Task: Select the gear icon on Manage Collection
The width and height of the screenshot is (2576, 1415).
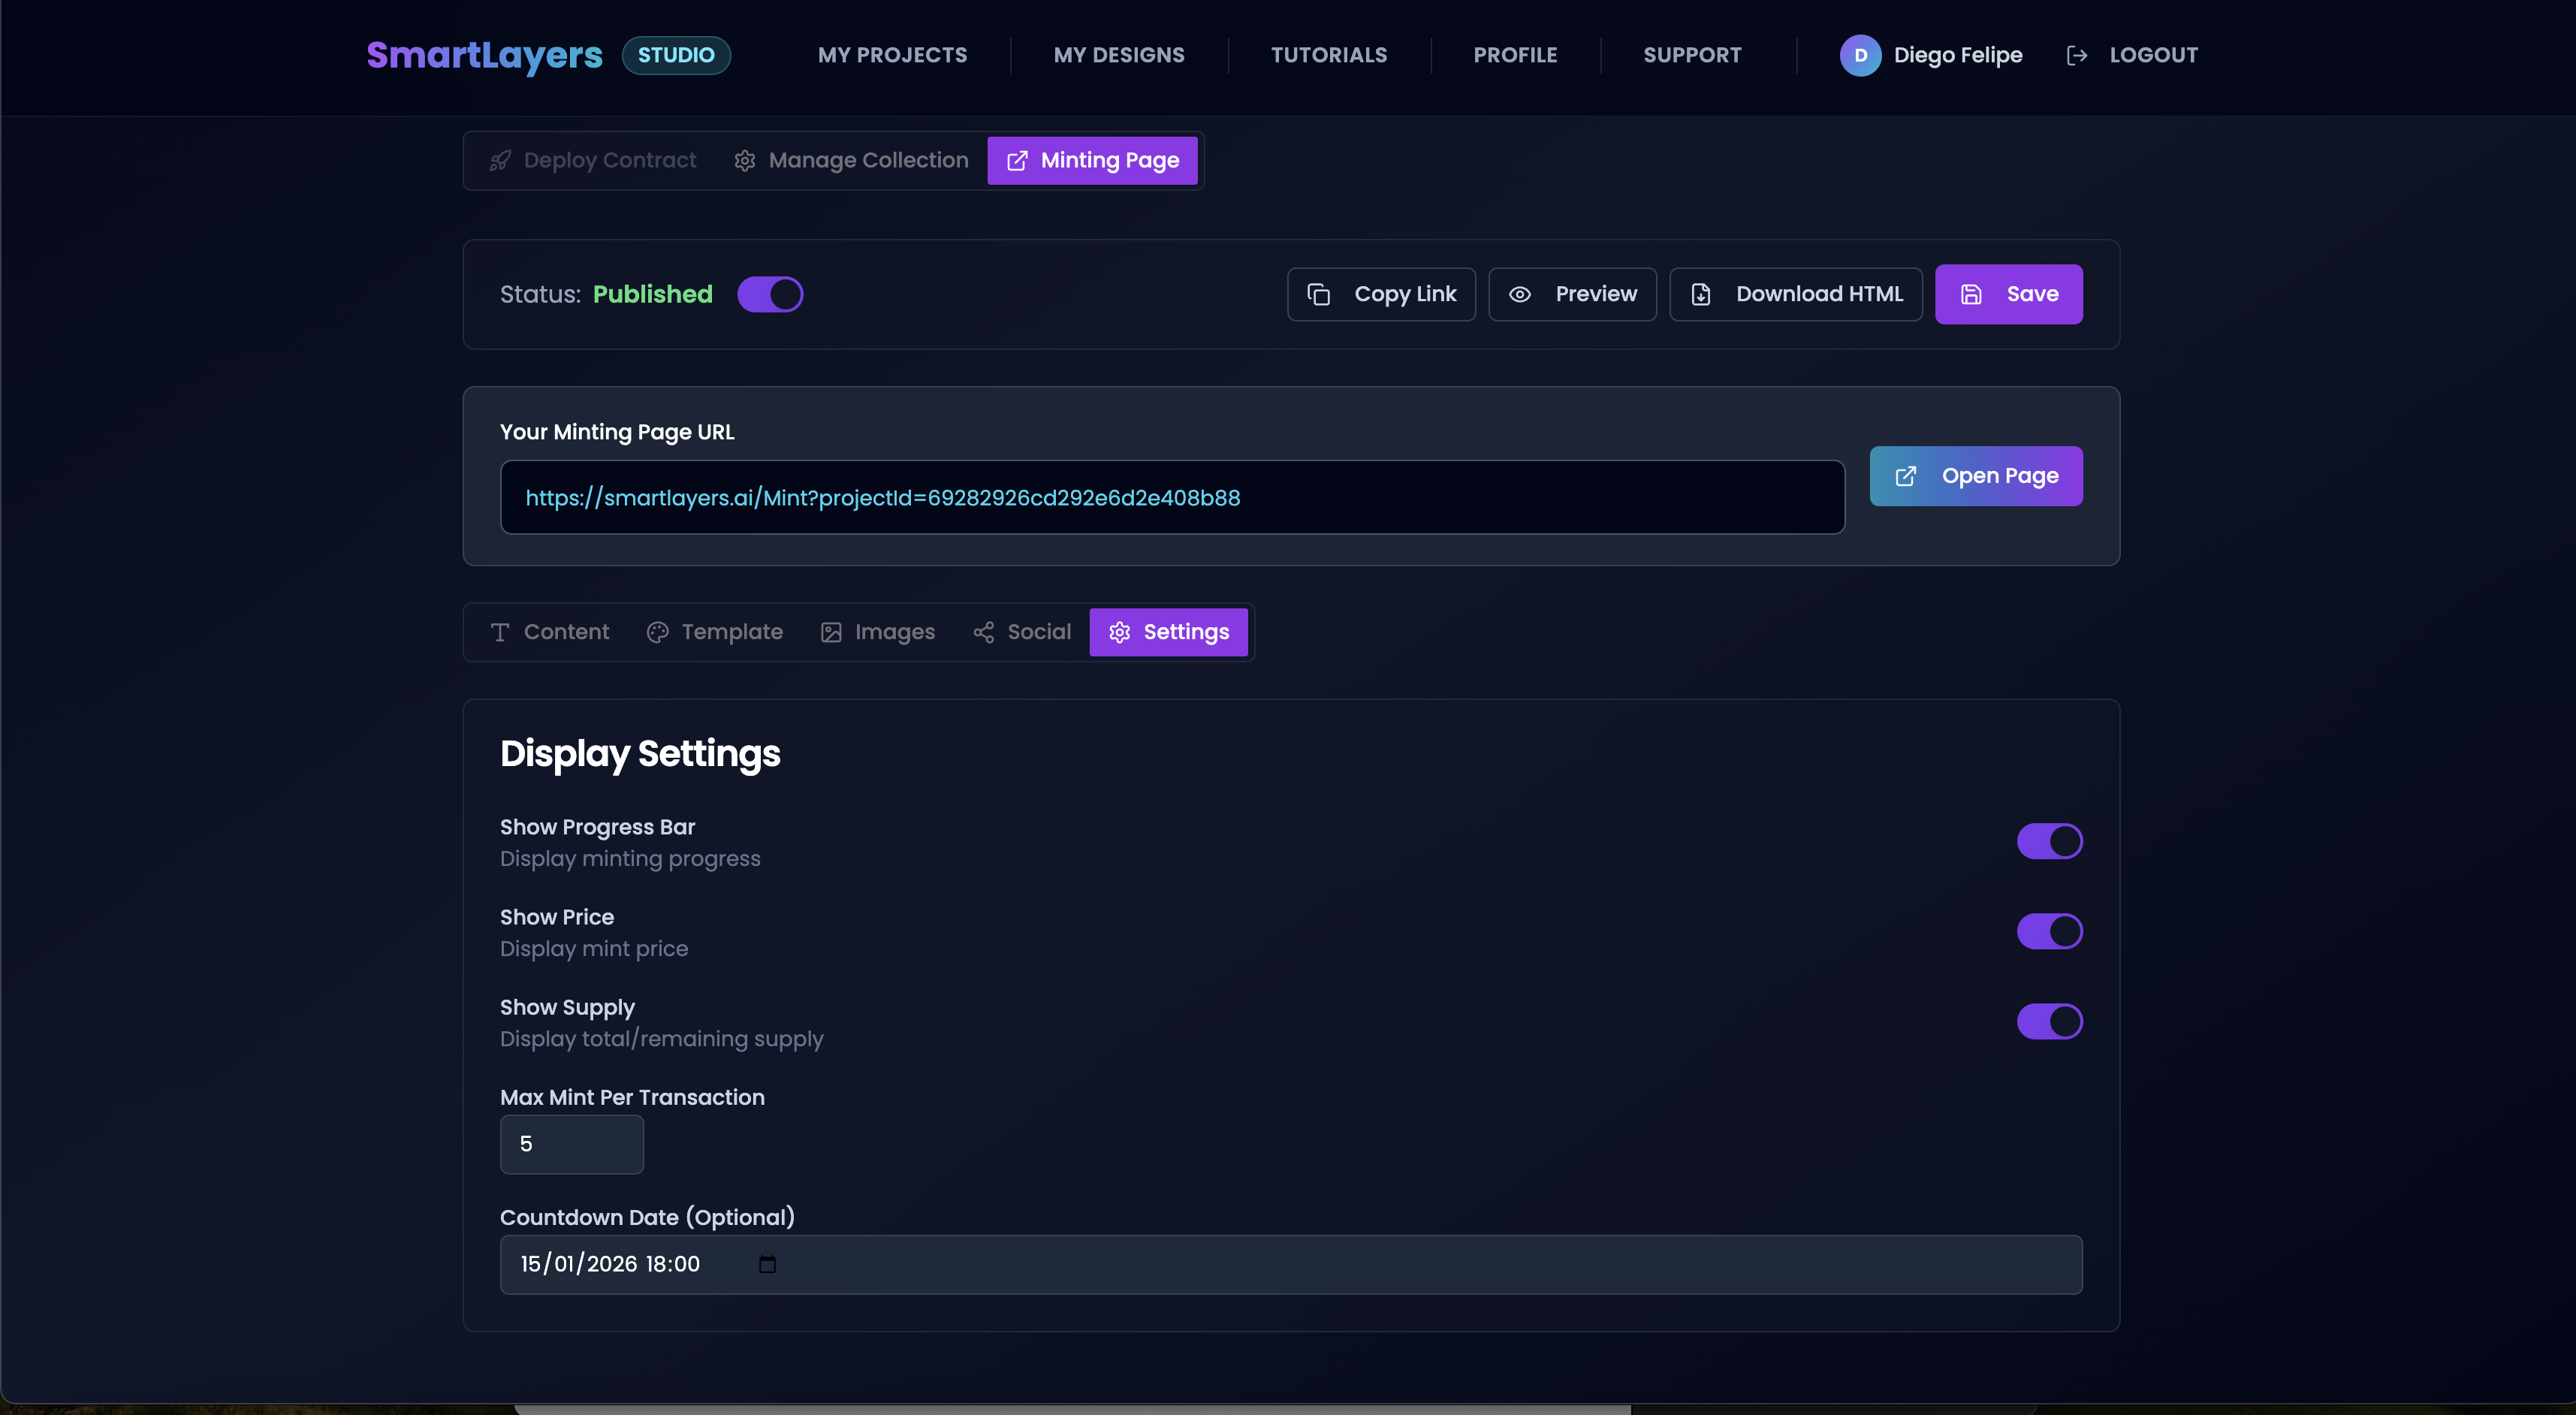Action: [x=745, y=160]
